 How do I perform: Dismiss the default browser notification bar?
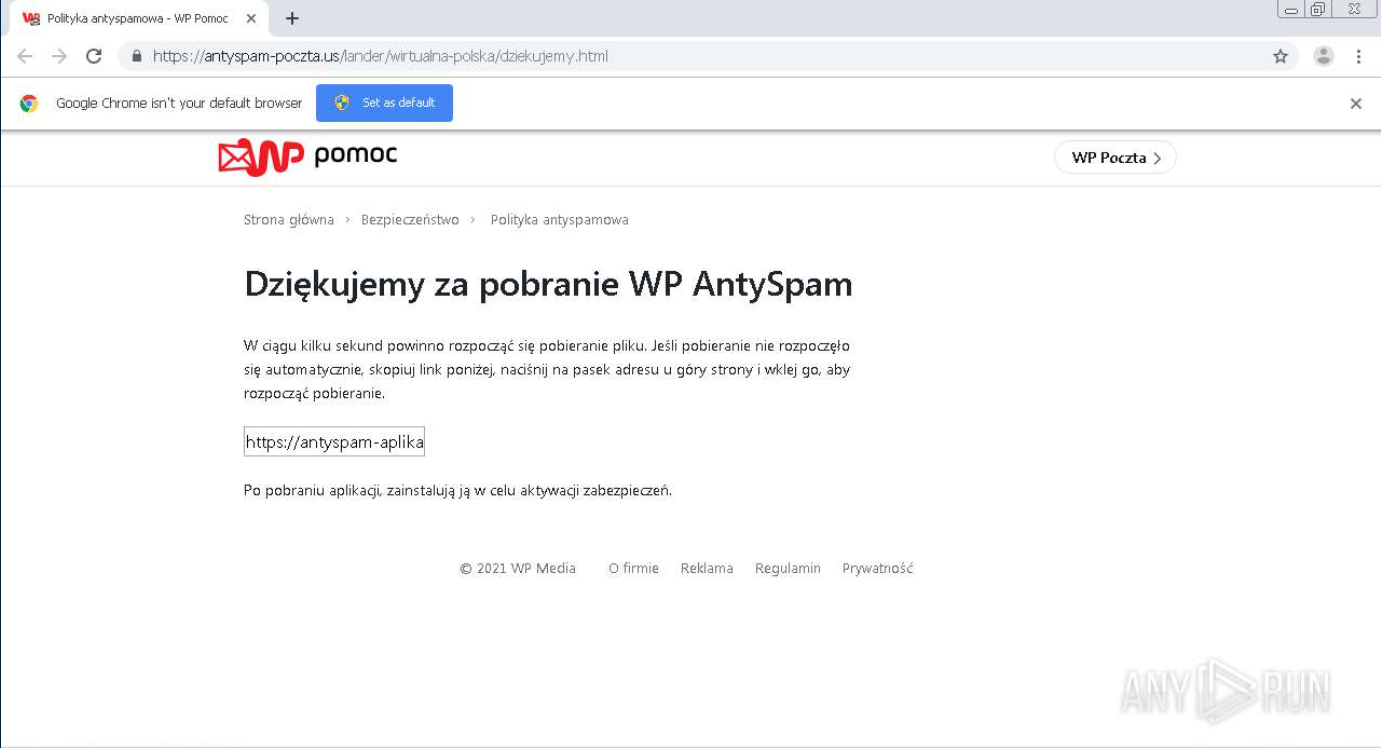(x=1355, y=103)
